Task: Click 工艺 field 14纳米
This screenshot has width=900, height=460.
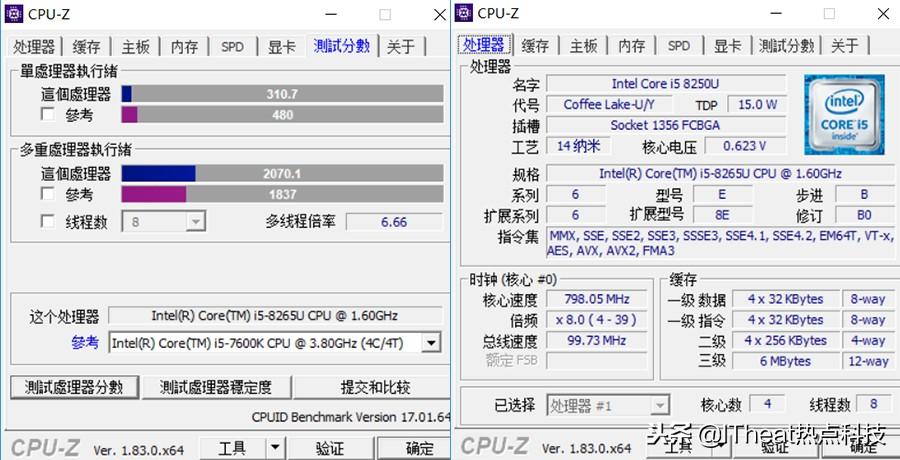Action: pos(578,146)
